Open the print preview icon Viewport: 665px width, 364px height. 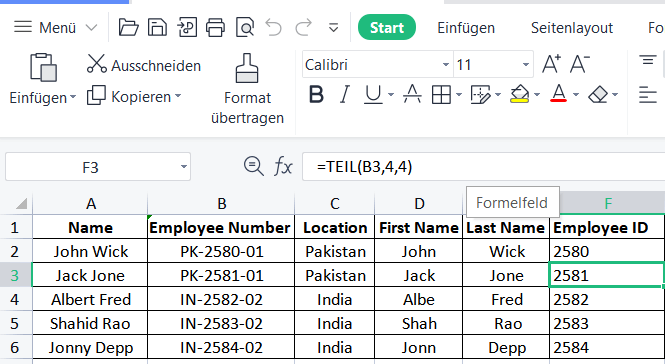tap(245, 28)
